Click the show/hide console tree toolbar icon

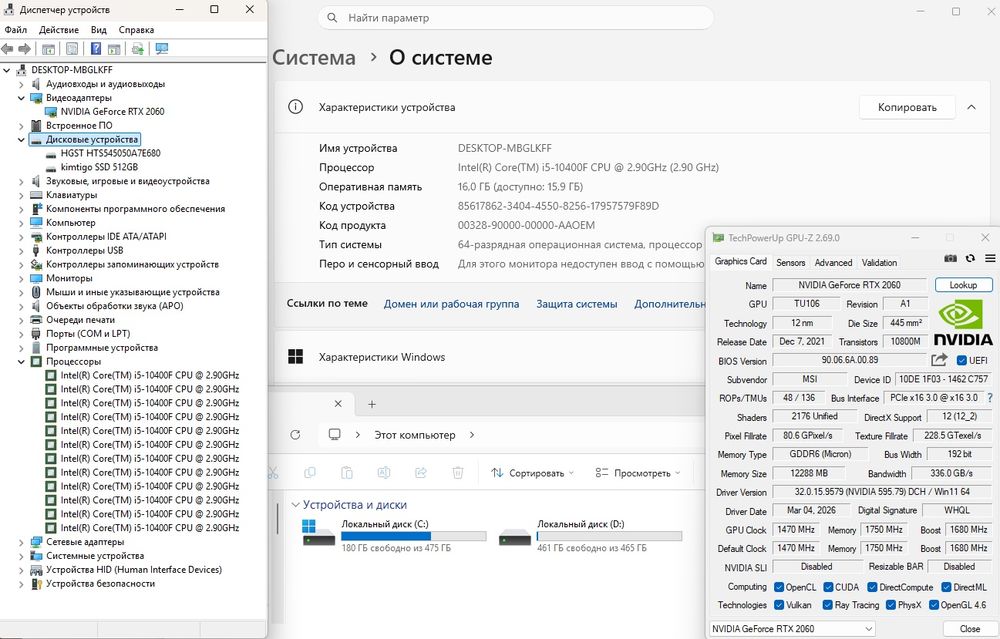click(x=48, y=48)
